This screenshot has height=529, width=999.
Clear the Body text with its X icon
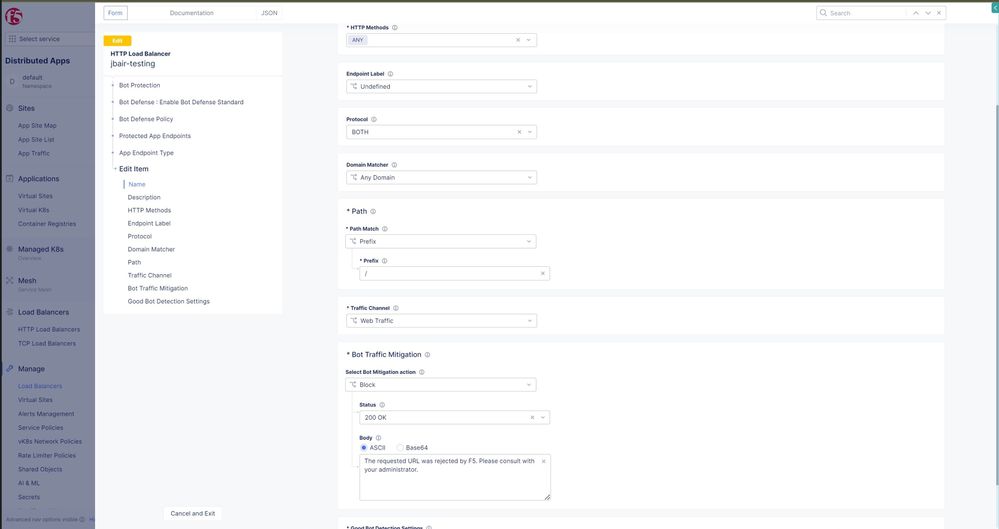coord(544,461)
